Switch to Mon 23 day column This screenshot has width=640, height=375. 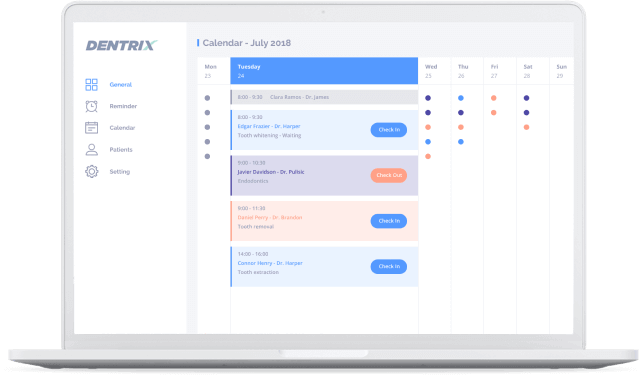pos(213,71)
